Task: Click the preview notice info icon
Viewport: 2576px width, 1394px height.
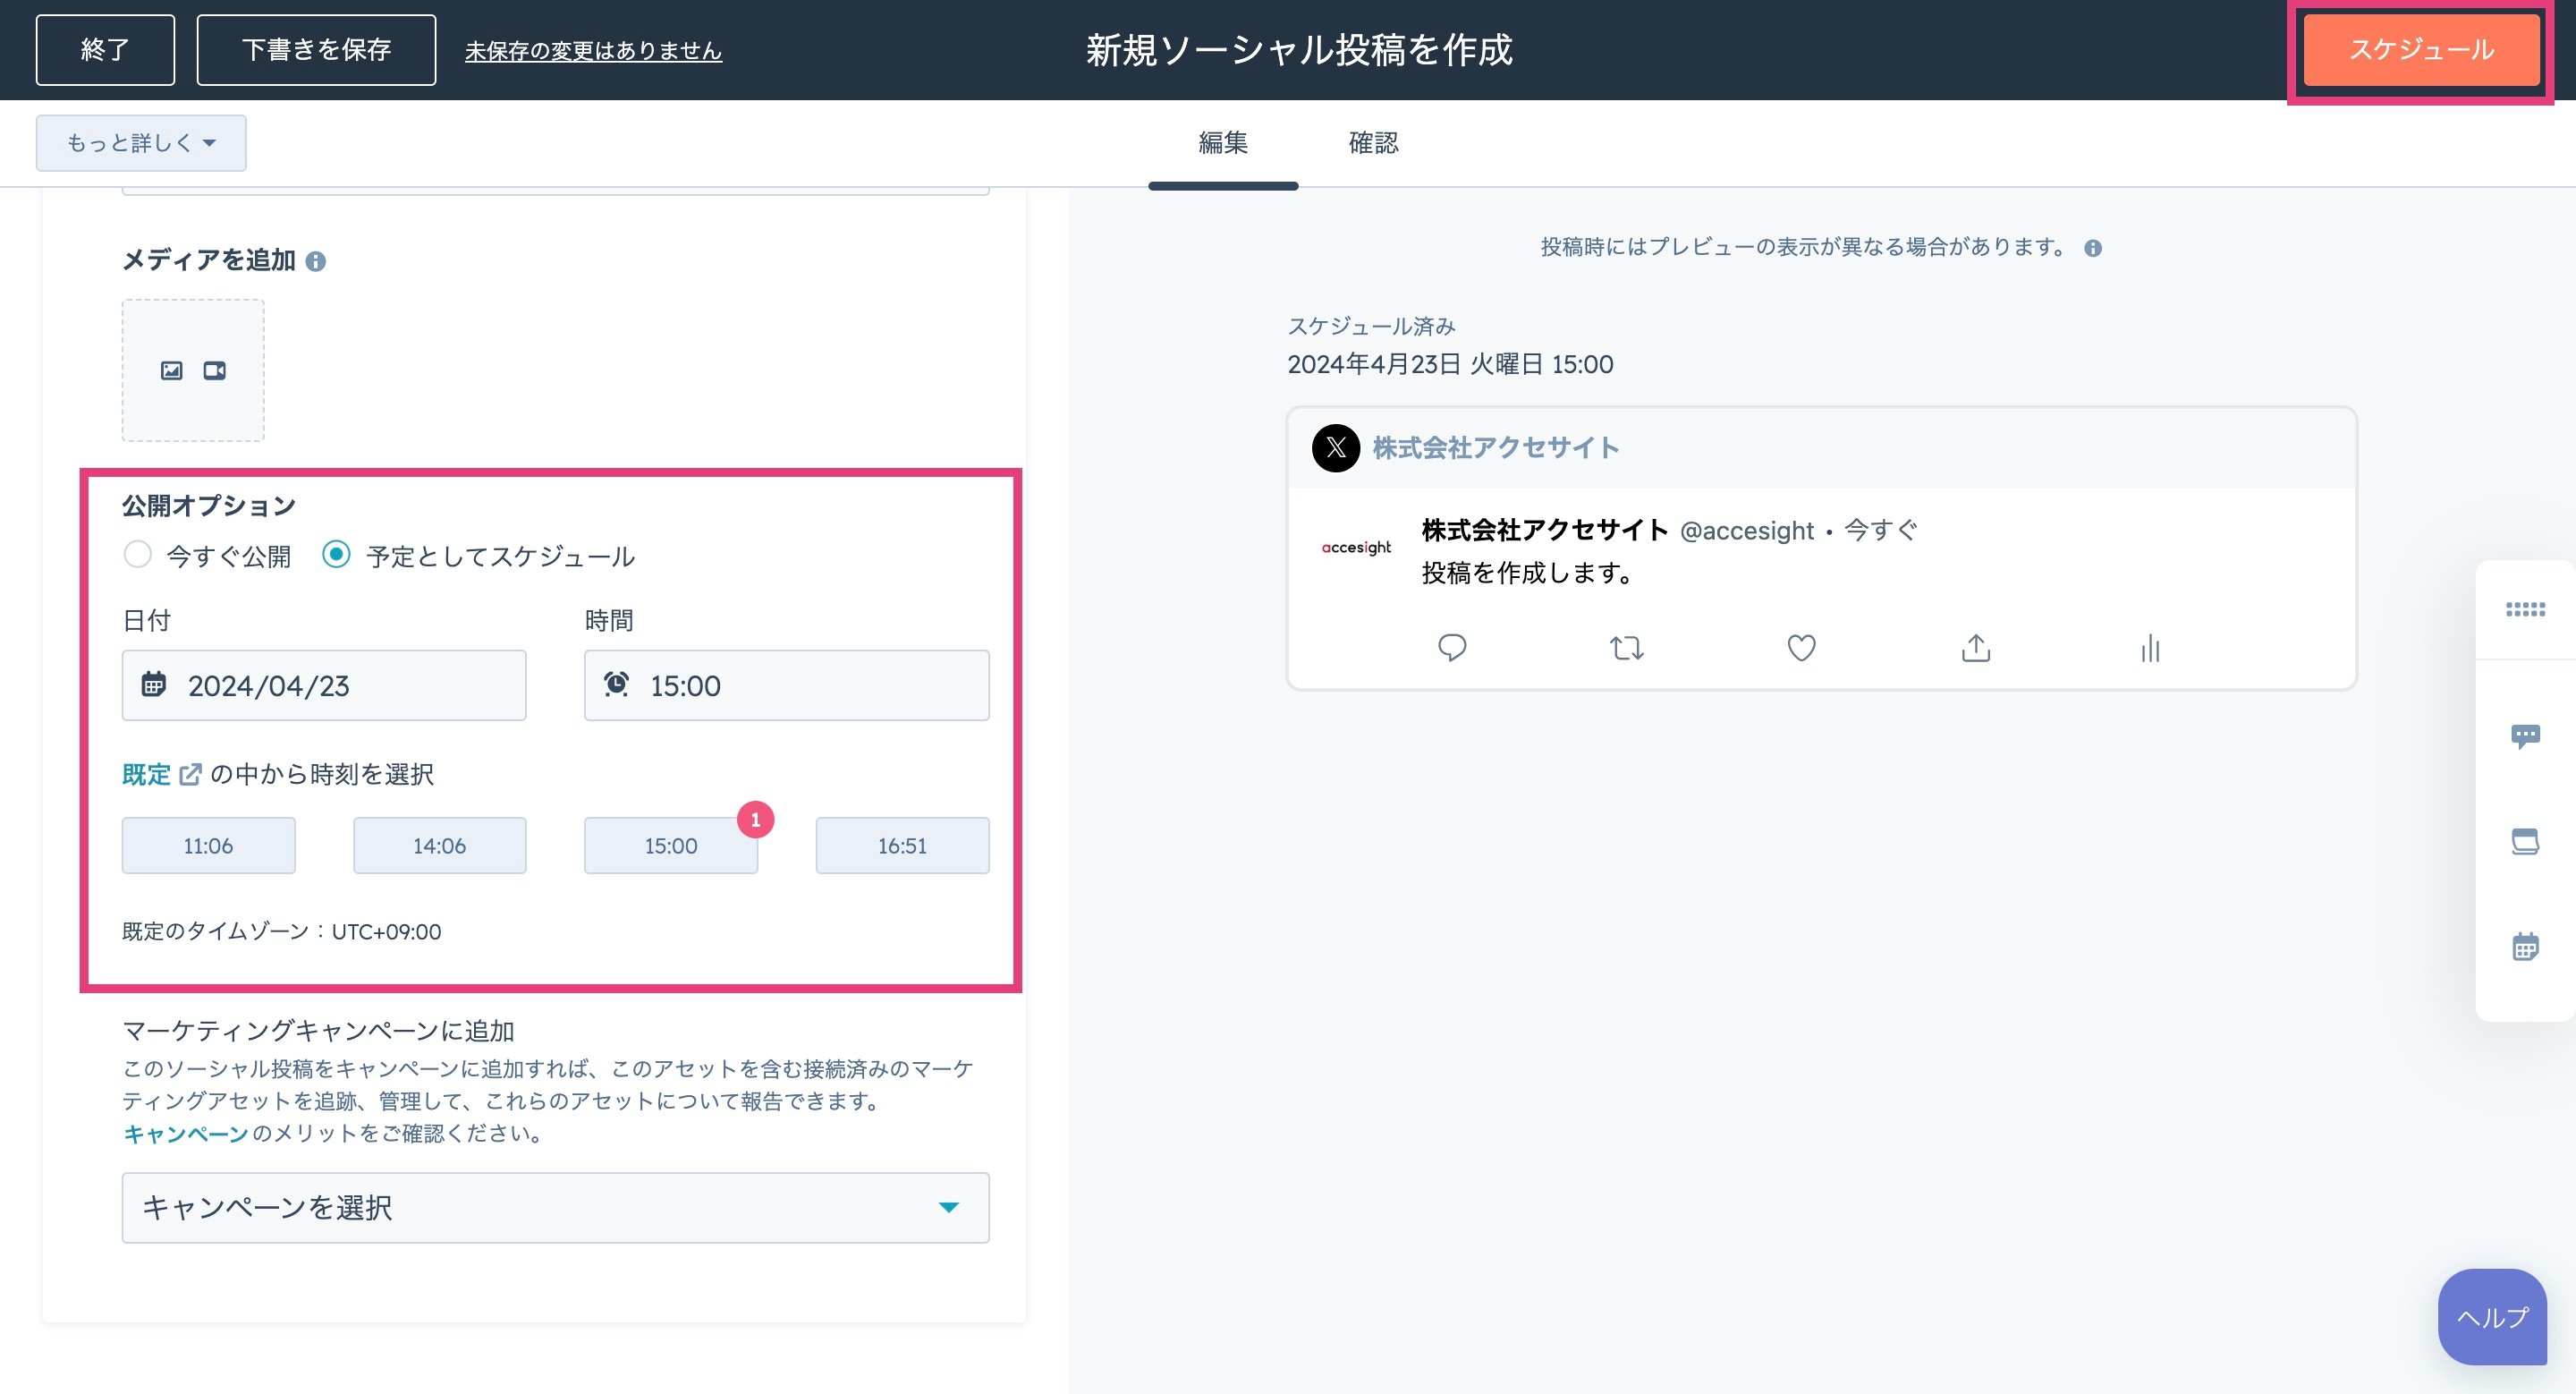Action: [x=2093, y=249]
